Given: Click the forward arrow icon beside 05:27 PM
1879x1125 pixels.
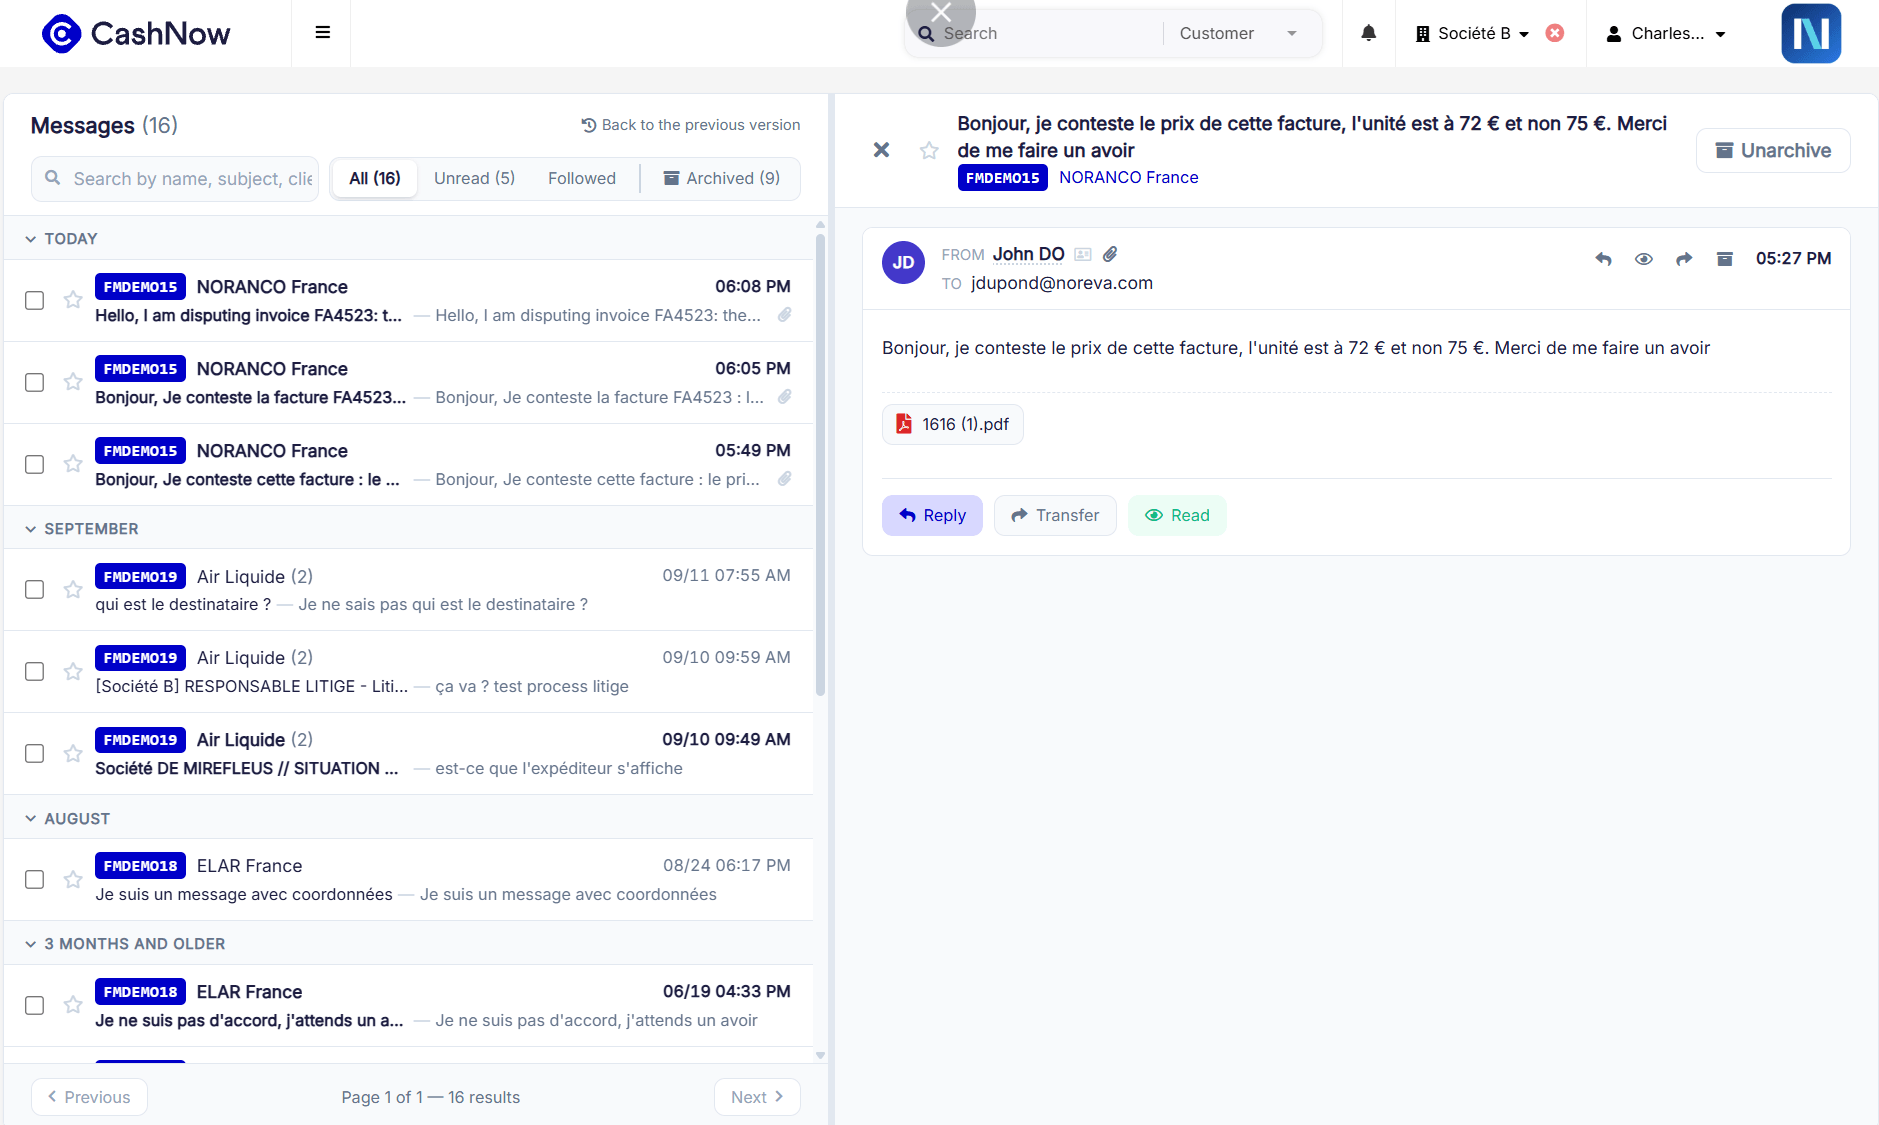Looking at the screenshot, I should [1684, 259].
